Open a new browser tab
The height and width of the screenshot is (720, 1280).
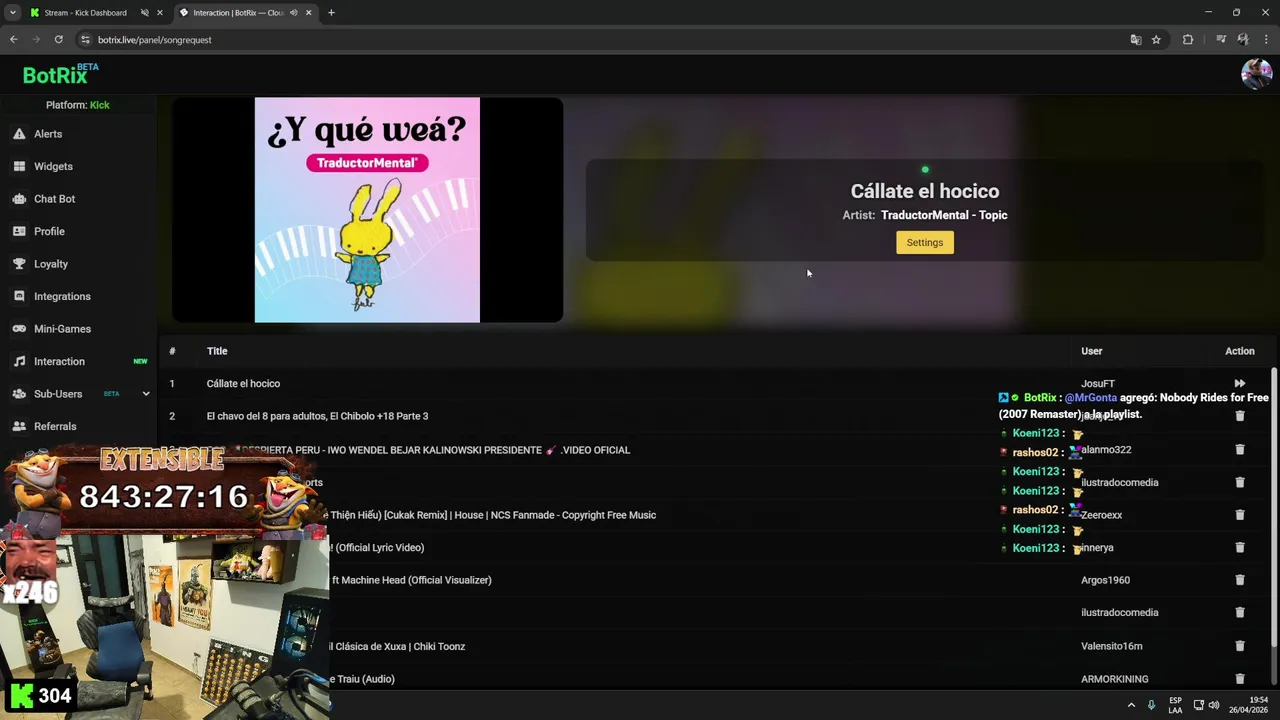coord(331,13)
